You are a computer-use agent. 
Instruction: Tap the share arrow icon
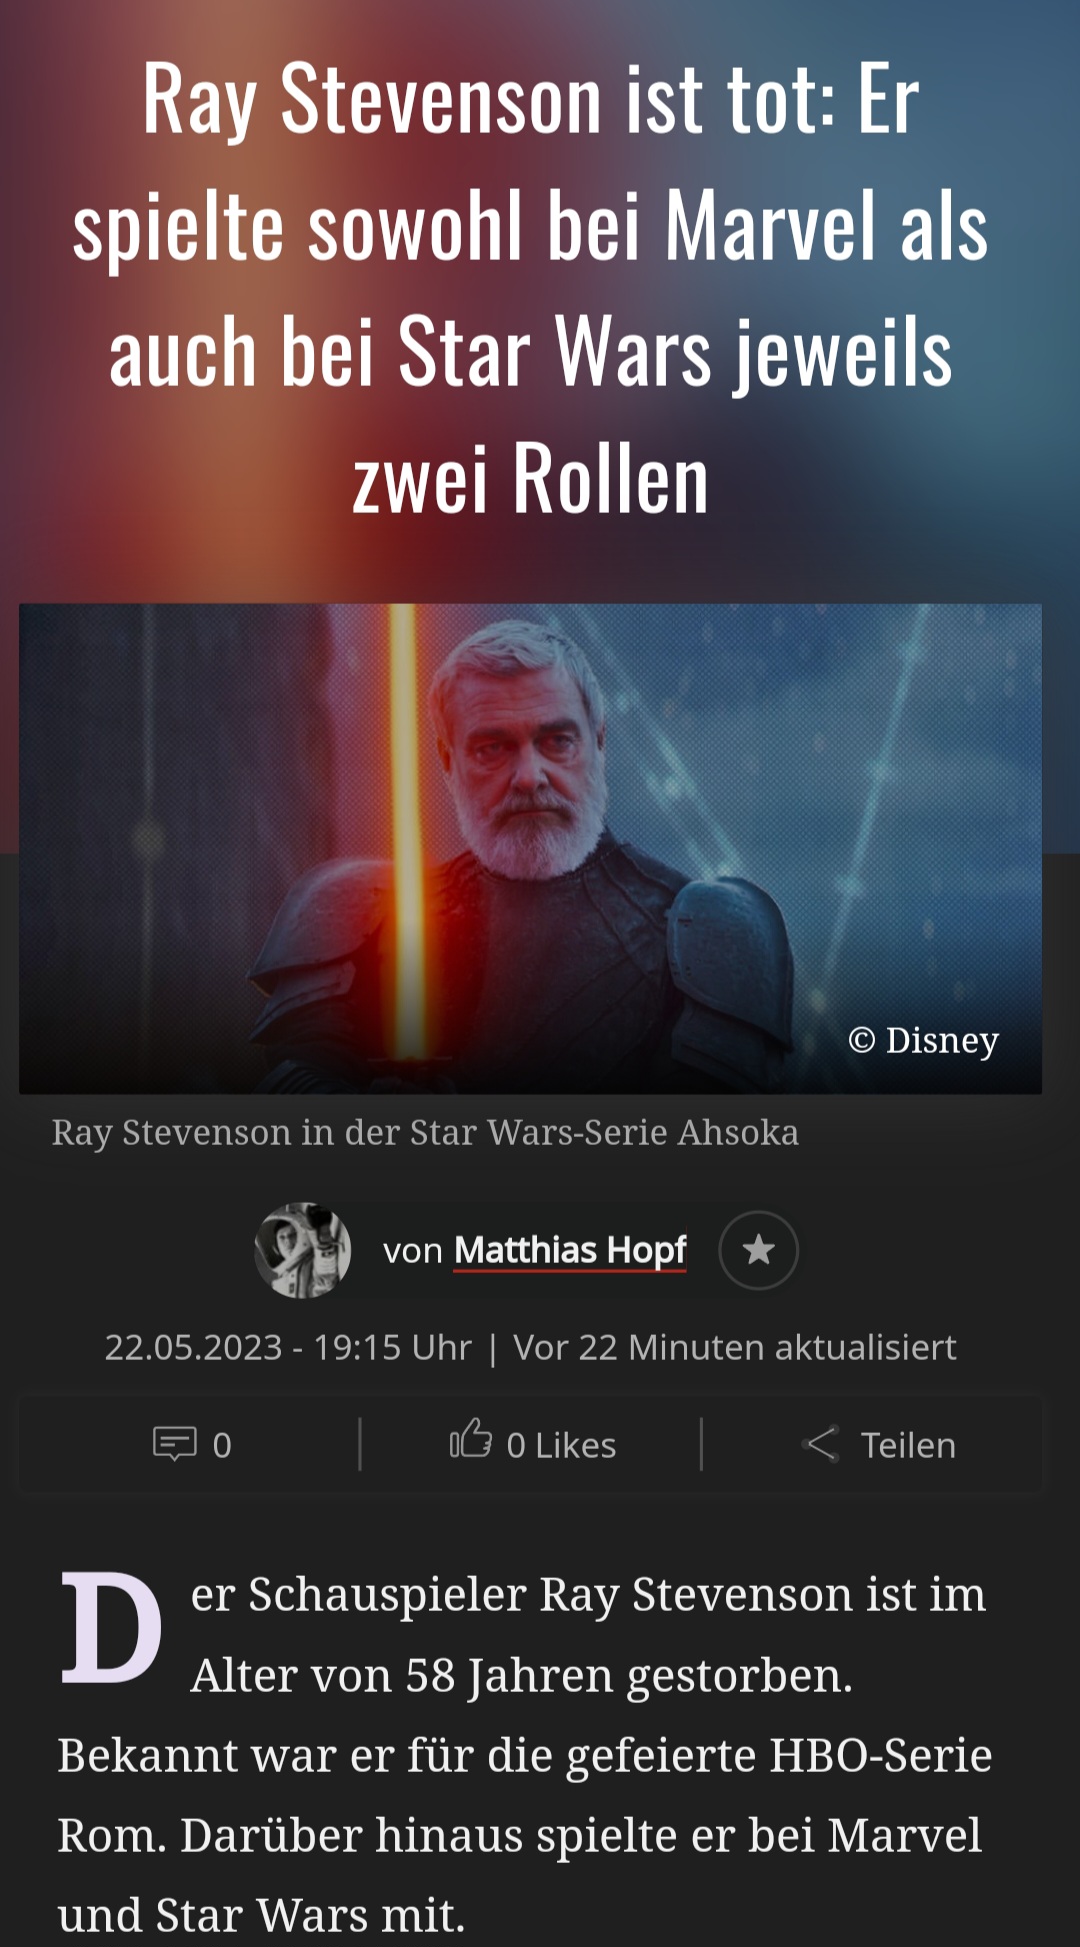click(x=821, y=1444)
